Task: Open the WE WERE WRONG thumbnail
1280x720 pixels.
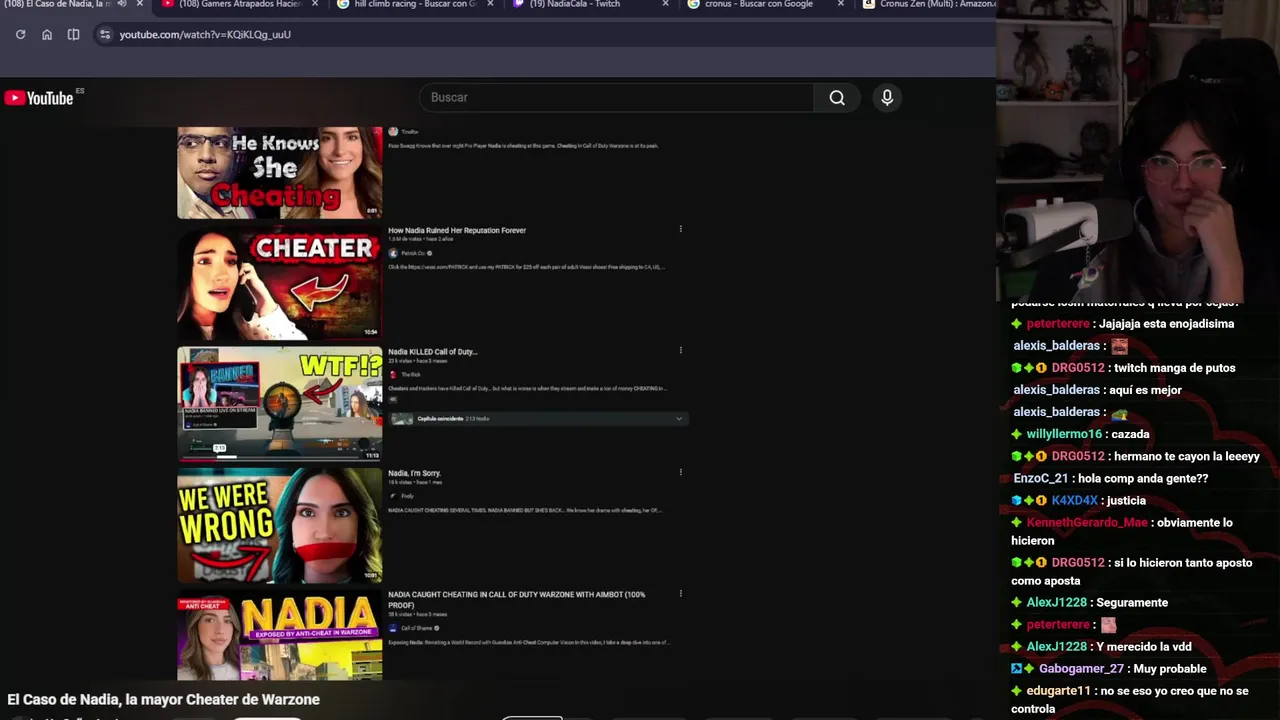Action: 279,525
